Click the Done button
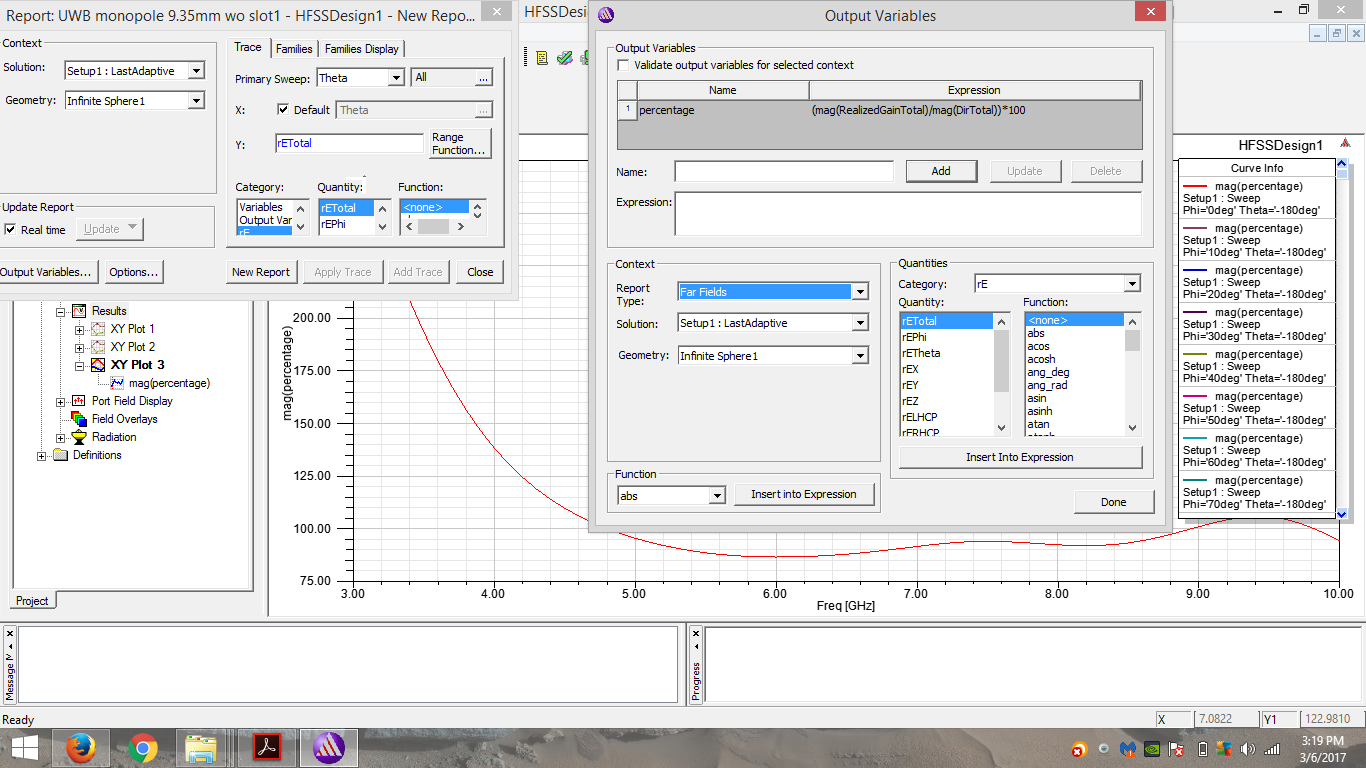 pos(1114,502)
